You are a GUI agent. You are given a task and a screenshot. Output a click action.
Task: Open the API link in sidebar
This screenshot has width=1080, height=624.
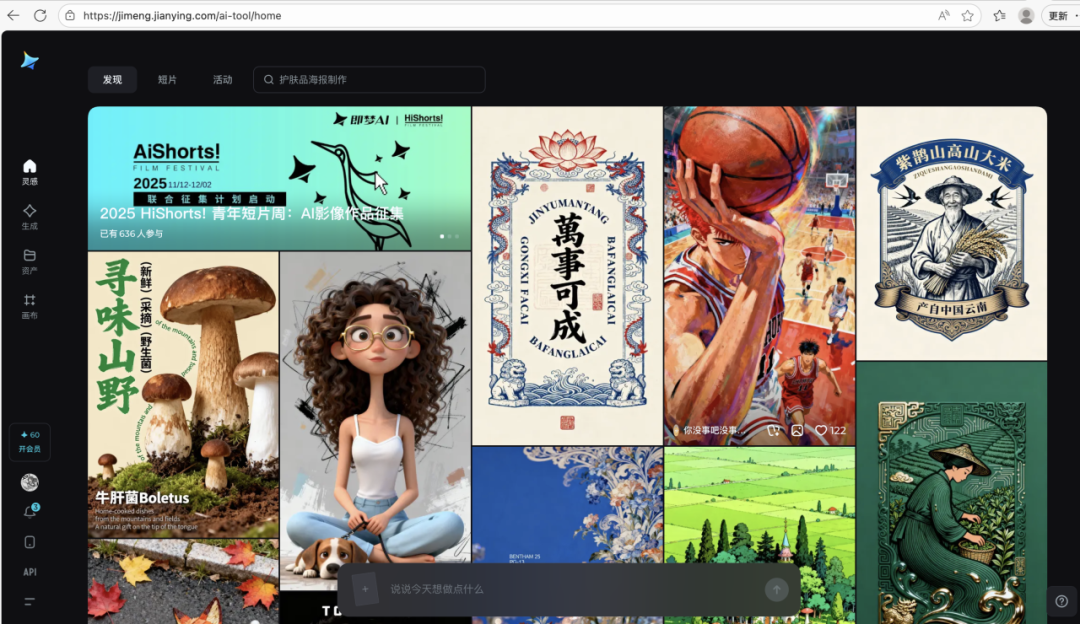[30, 572]
